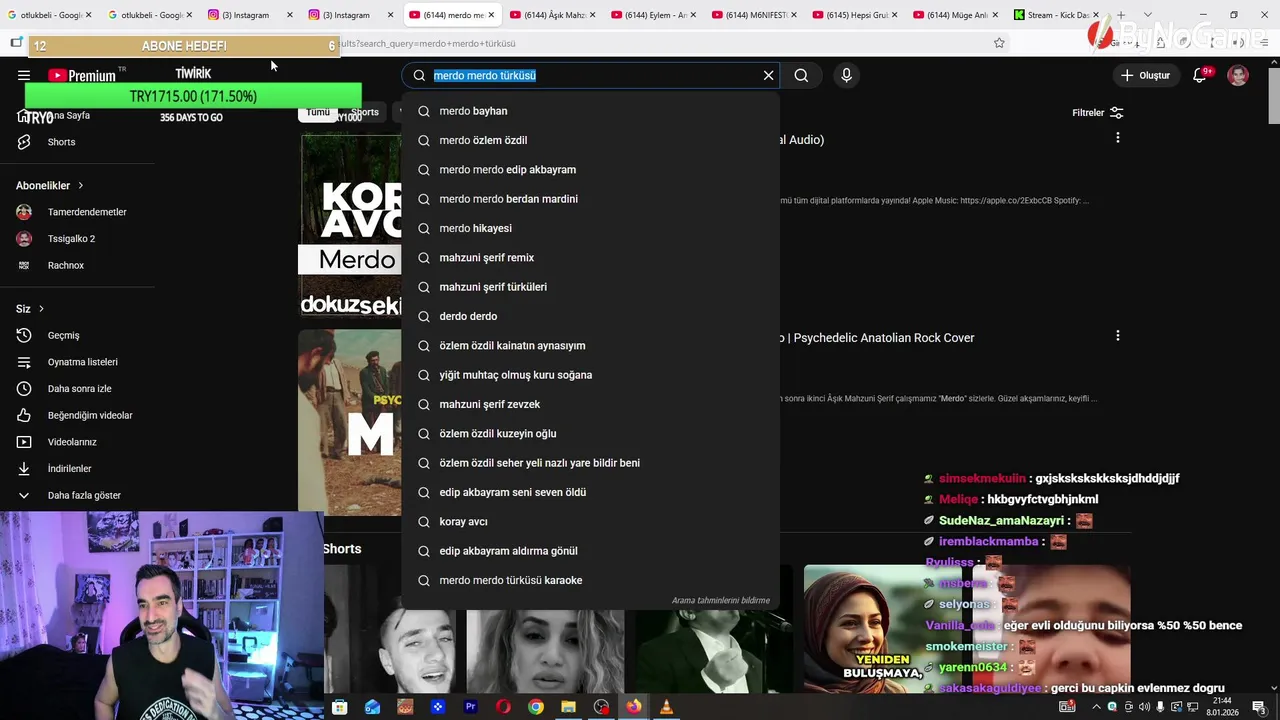
Task: Select the Tümü filter chip
Action: pos(318,112)
